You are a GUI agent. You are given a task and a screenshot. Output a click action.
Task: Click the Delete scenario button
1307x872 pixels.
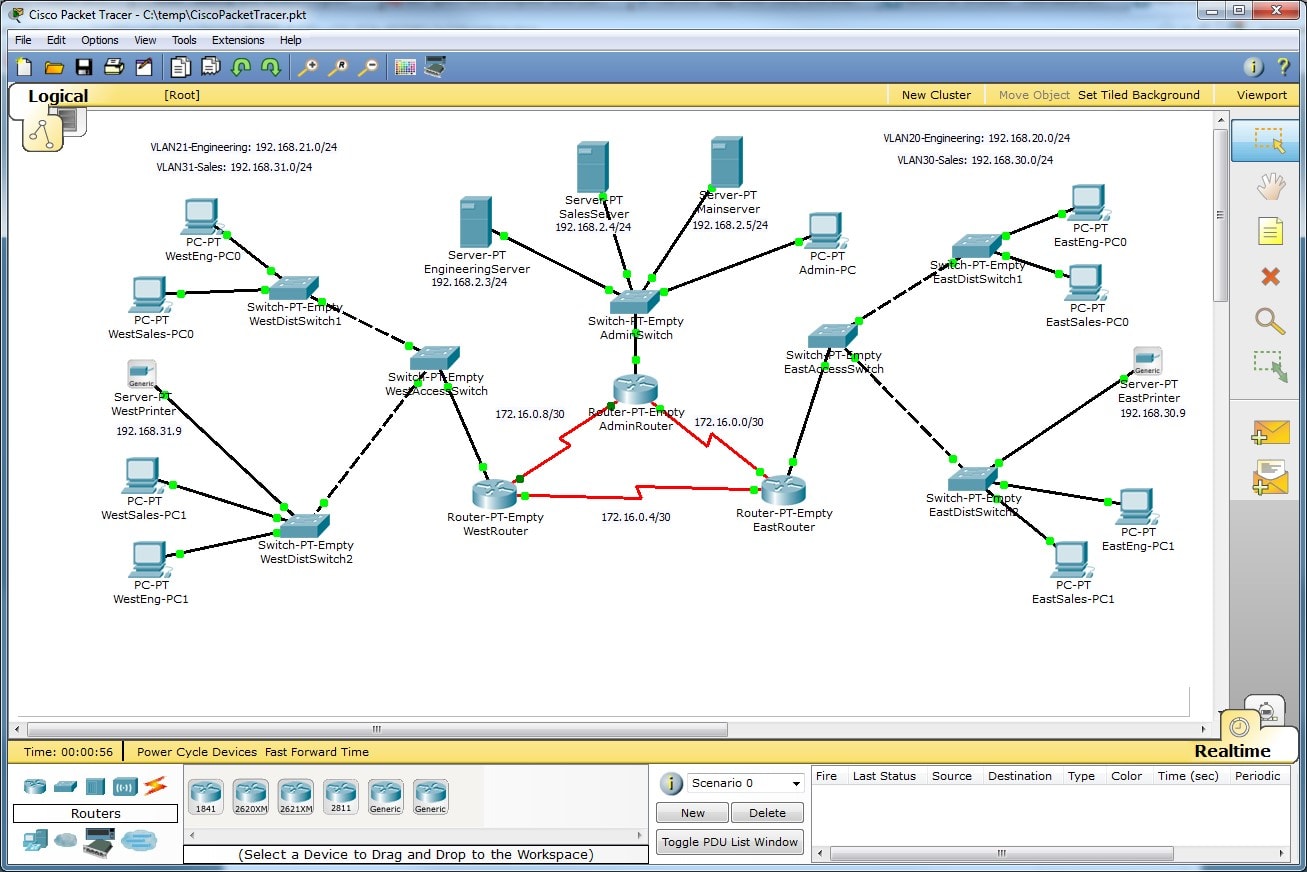click(x=767, y=813)
